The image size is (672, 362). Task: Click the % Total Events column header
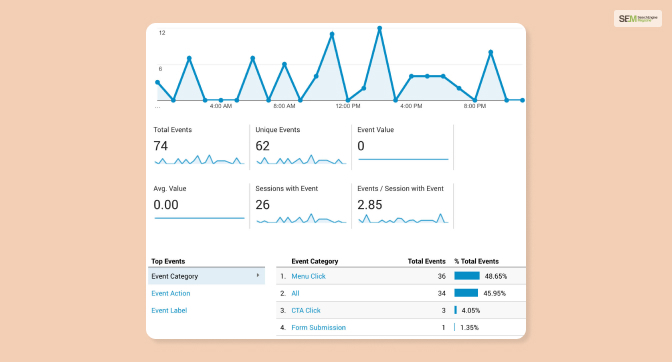click(476, 261)
